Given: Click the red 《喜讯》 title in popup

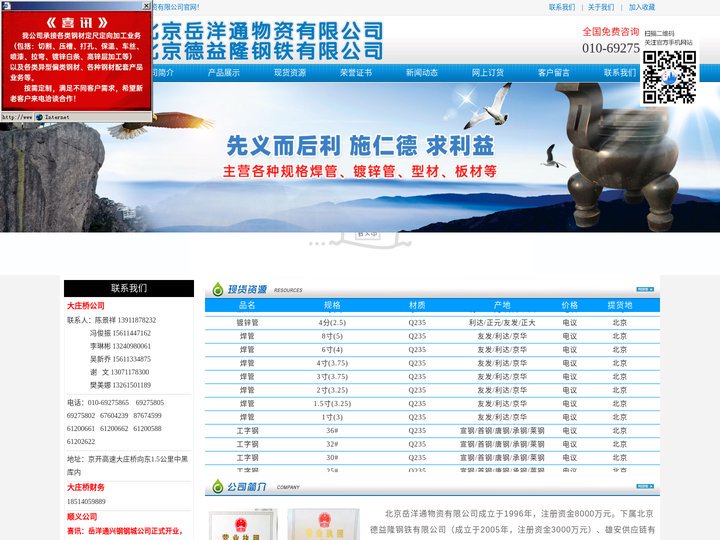Looking at the screenshot, I should pyautogui.click(x=77, y=22).
